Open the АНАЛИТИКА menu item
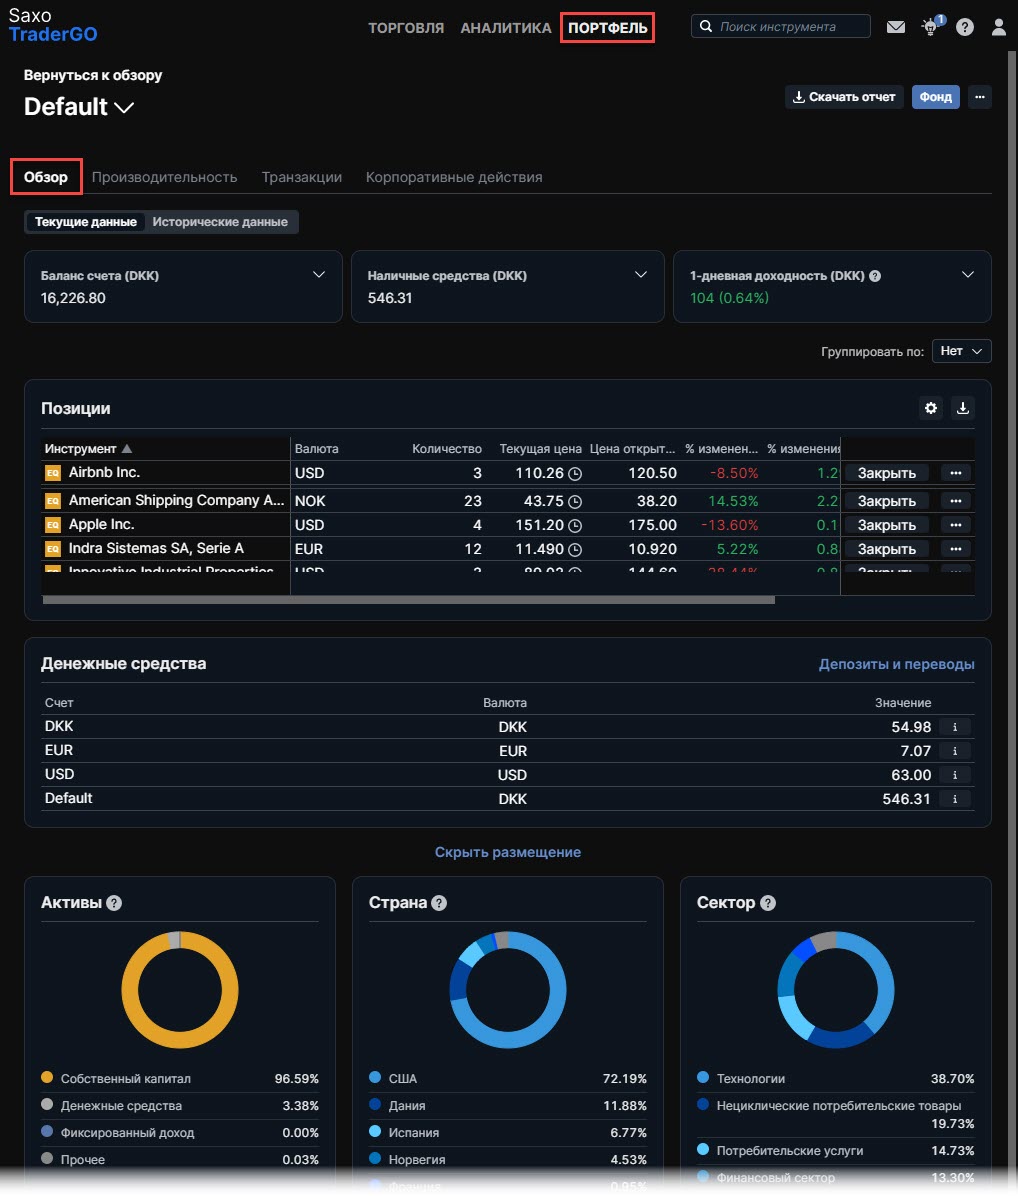The height and width of the screenshot is (1196, 1018). pyautogui.click(x=506, y=28)
